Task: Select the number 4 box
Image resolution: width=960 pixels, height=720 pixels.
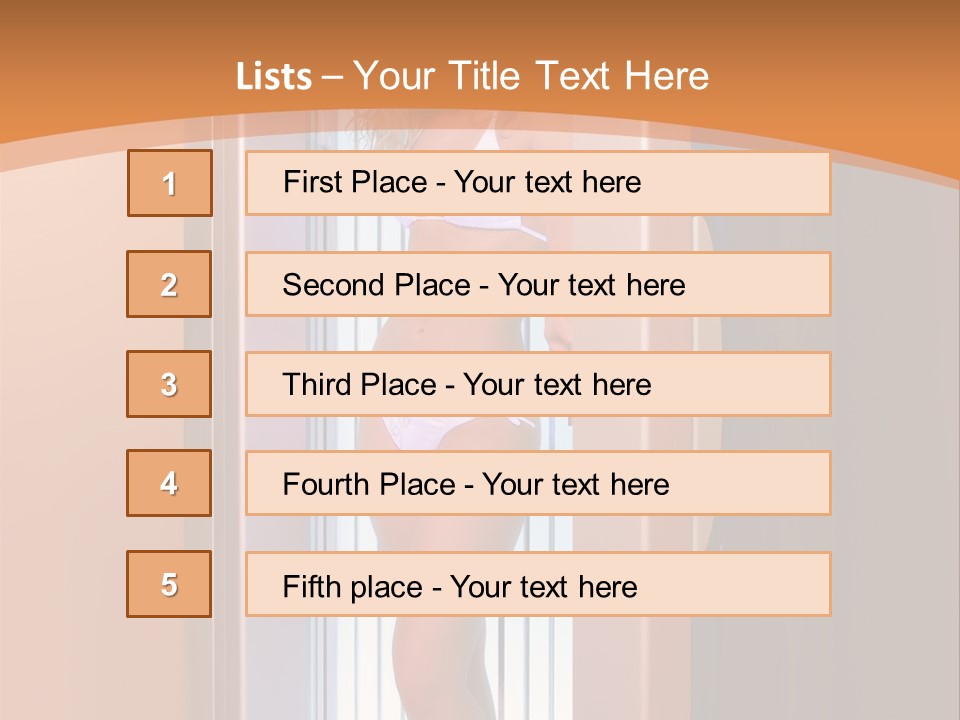Action: (169, 483)
